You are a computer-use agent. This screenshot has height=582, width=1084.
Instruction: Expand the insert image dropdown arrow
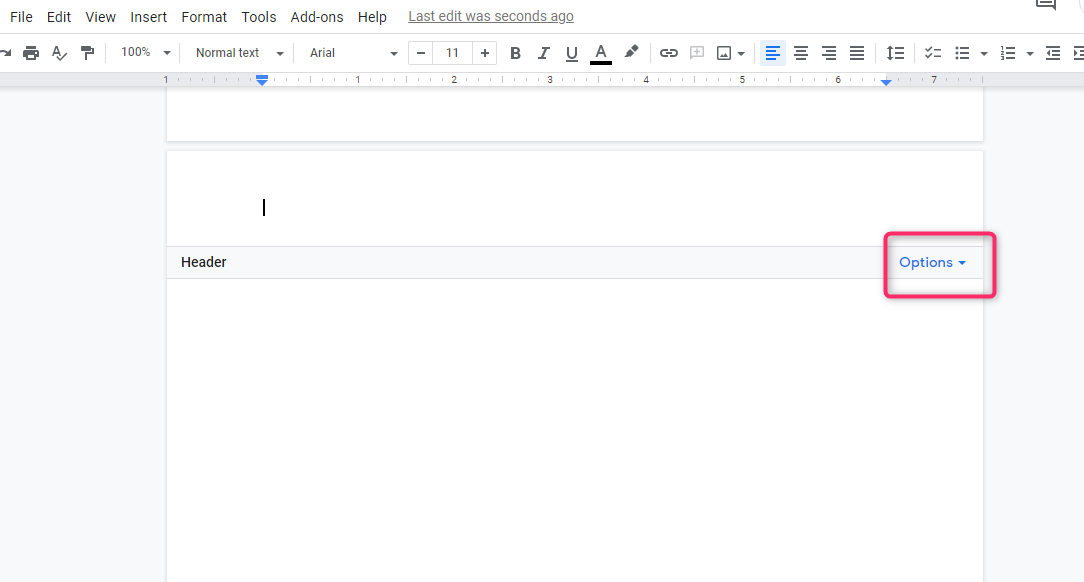tap(741, 53)
